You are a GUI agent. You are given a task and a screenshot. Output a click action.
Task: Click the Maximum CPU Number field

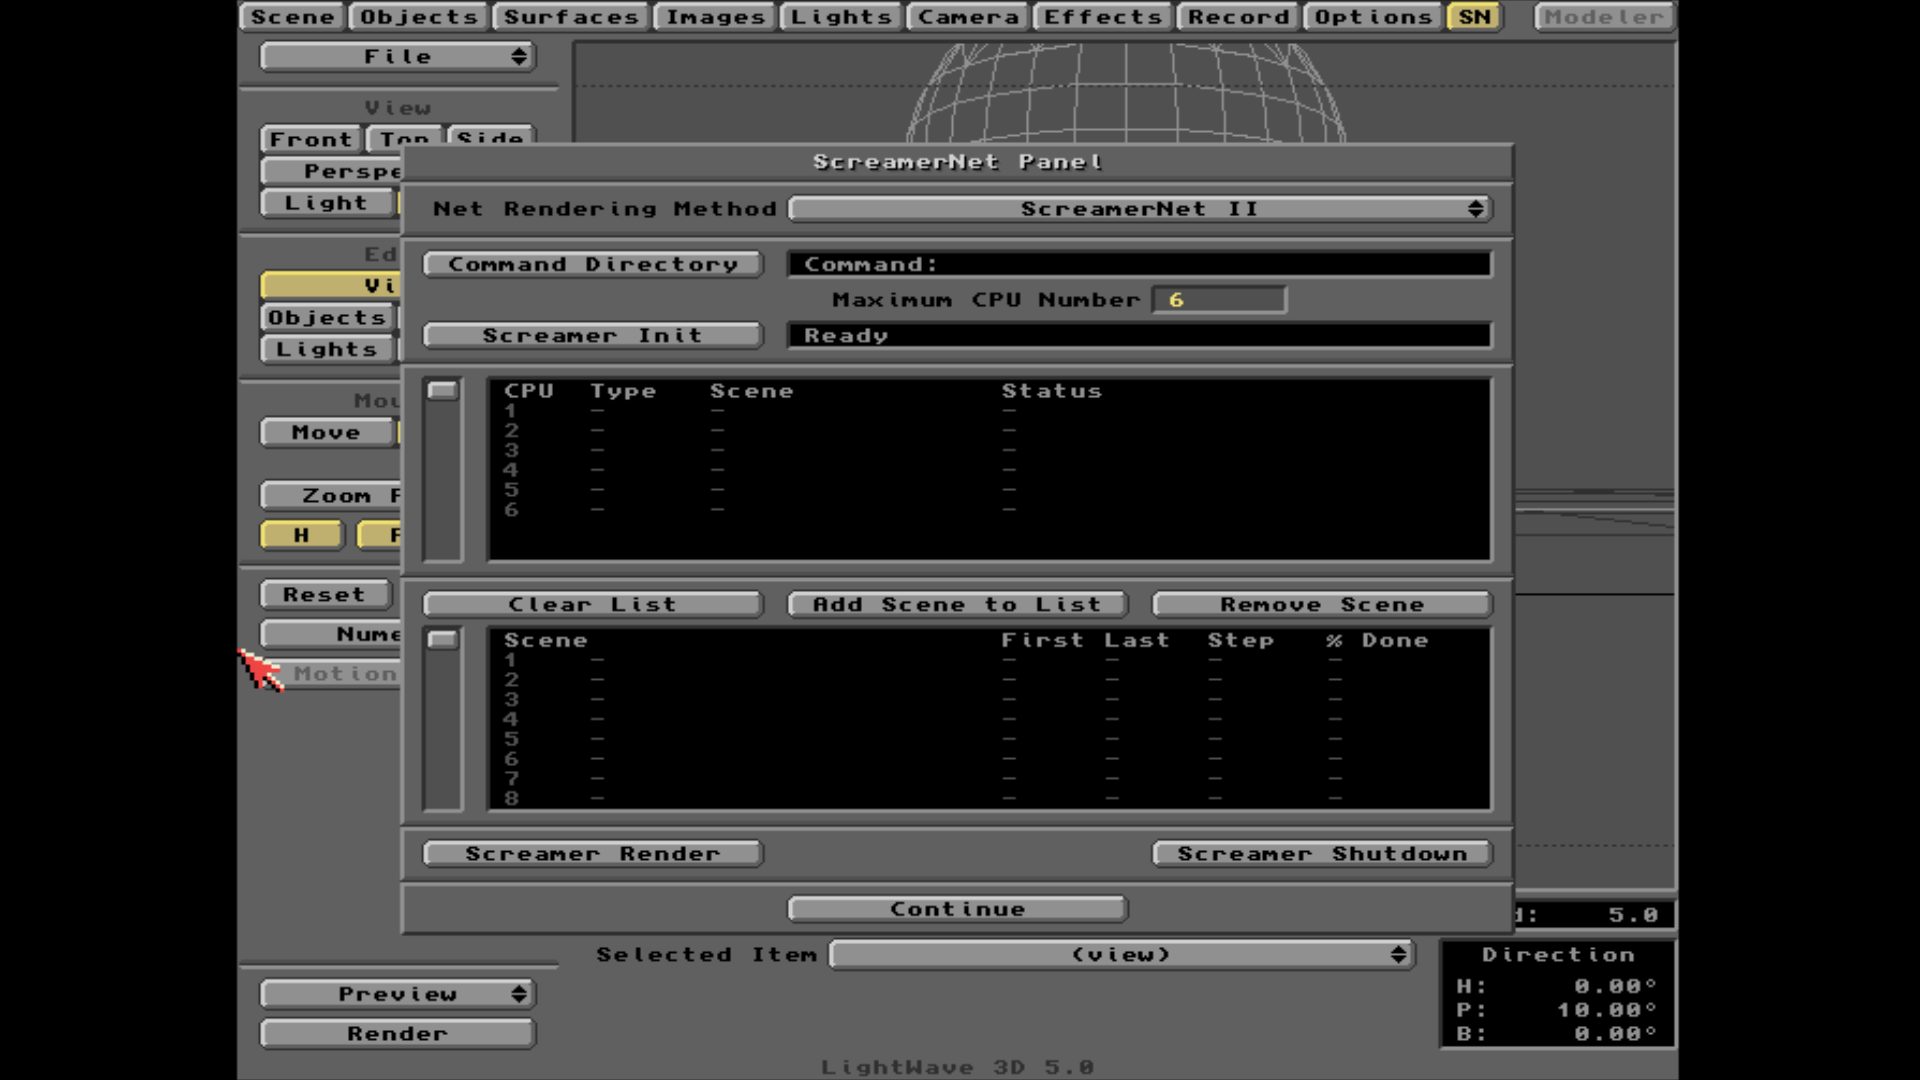coord(1219,300)
